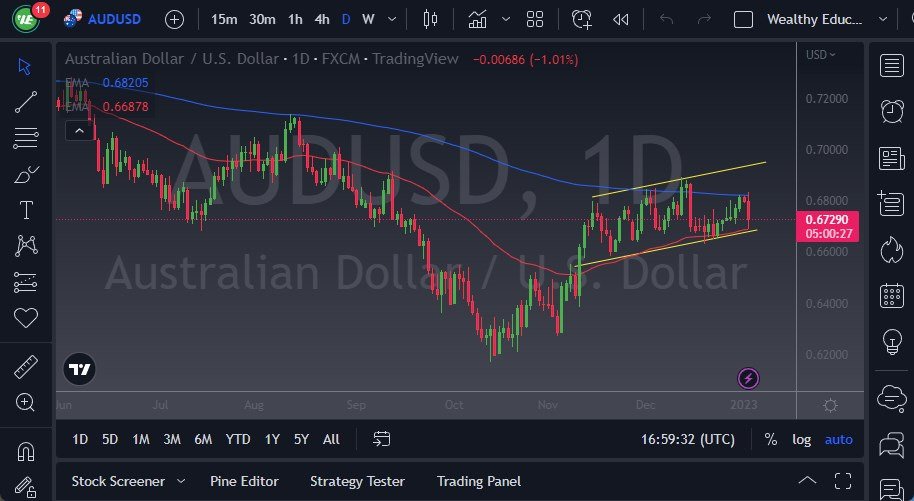
Task: Open the Stock Screener tab
Action: click(118, 481)
